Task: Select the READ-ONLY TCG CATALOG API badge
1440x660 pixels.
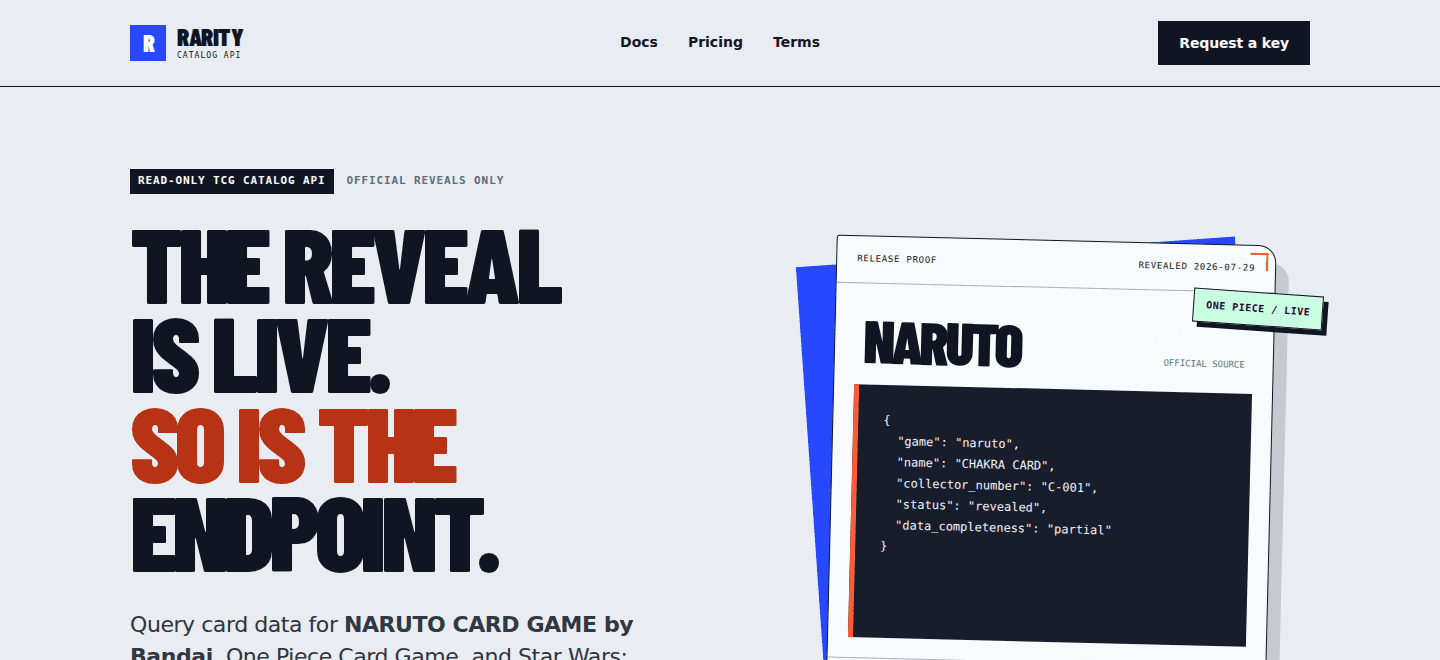Action: tap(232, 181)
